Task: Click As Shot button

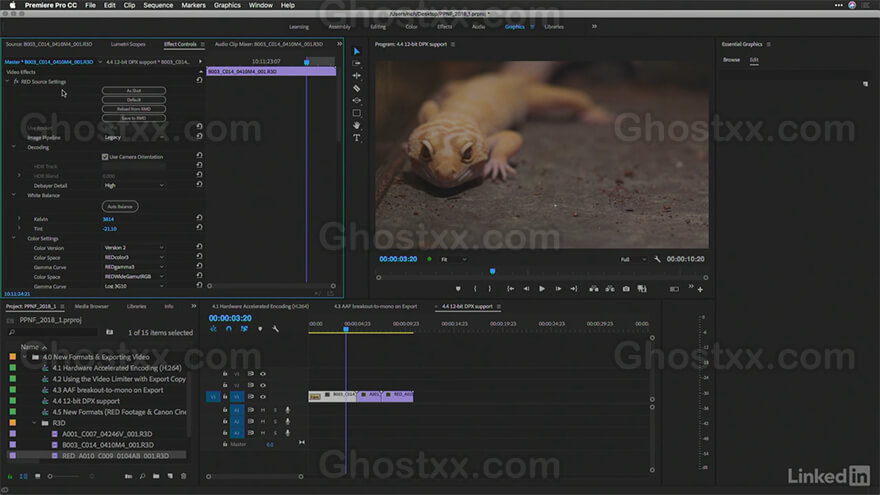Action: click(x=134, y=90)
